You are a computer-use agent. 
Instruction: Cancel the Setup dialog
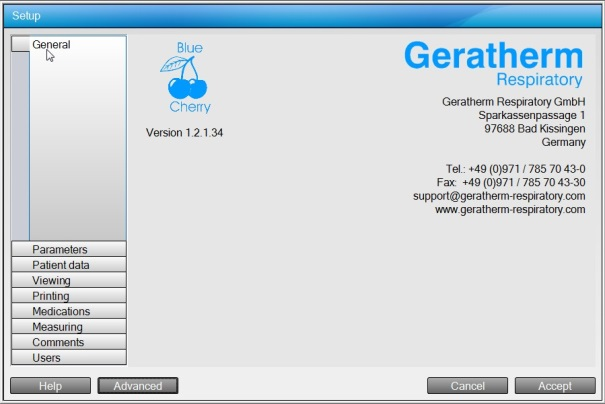(x=467, y=385)
